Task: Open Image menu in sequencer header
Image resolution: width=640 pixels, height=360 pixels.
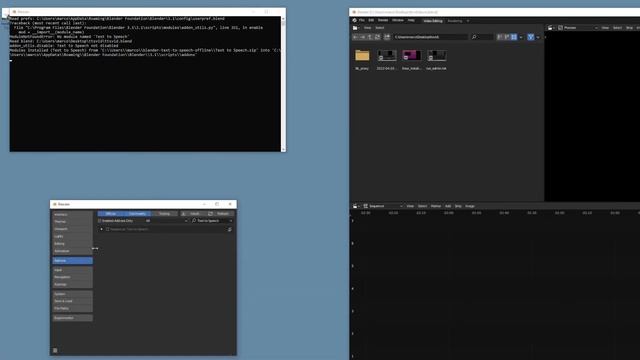Action: coord(470,206)
